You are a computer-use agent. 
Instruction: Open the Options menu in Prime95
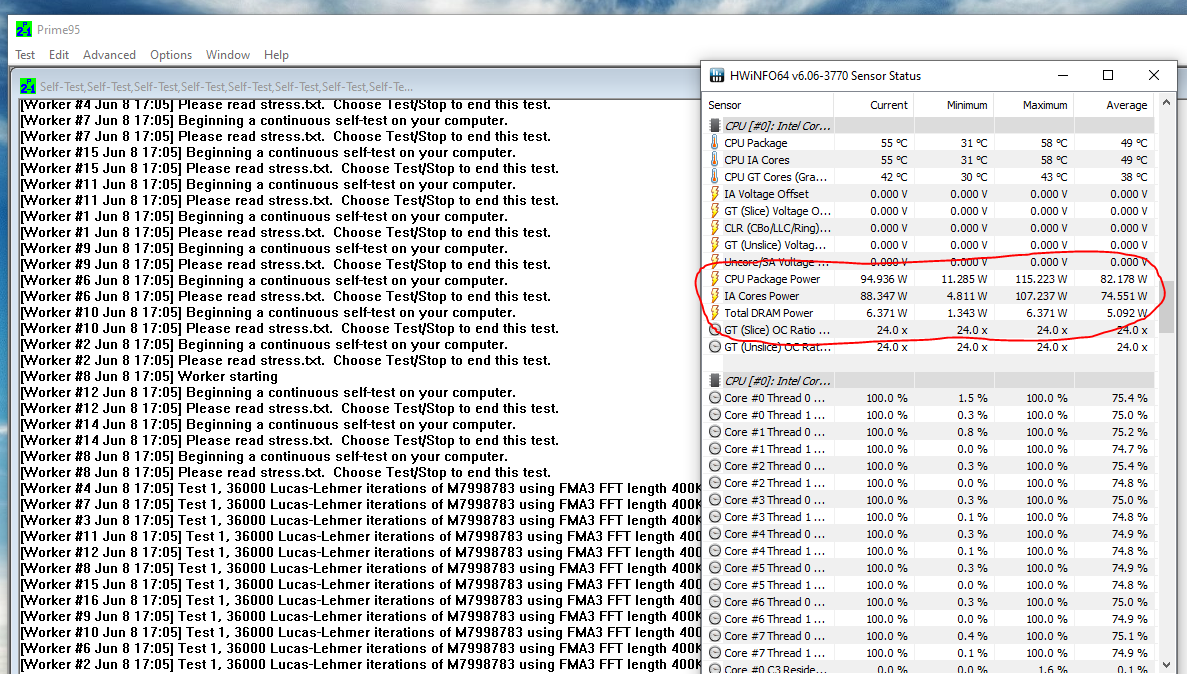click(171, 55)
